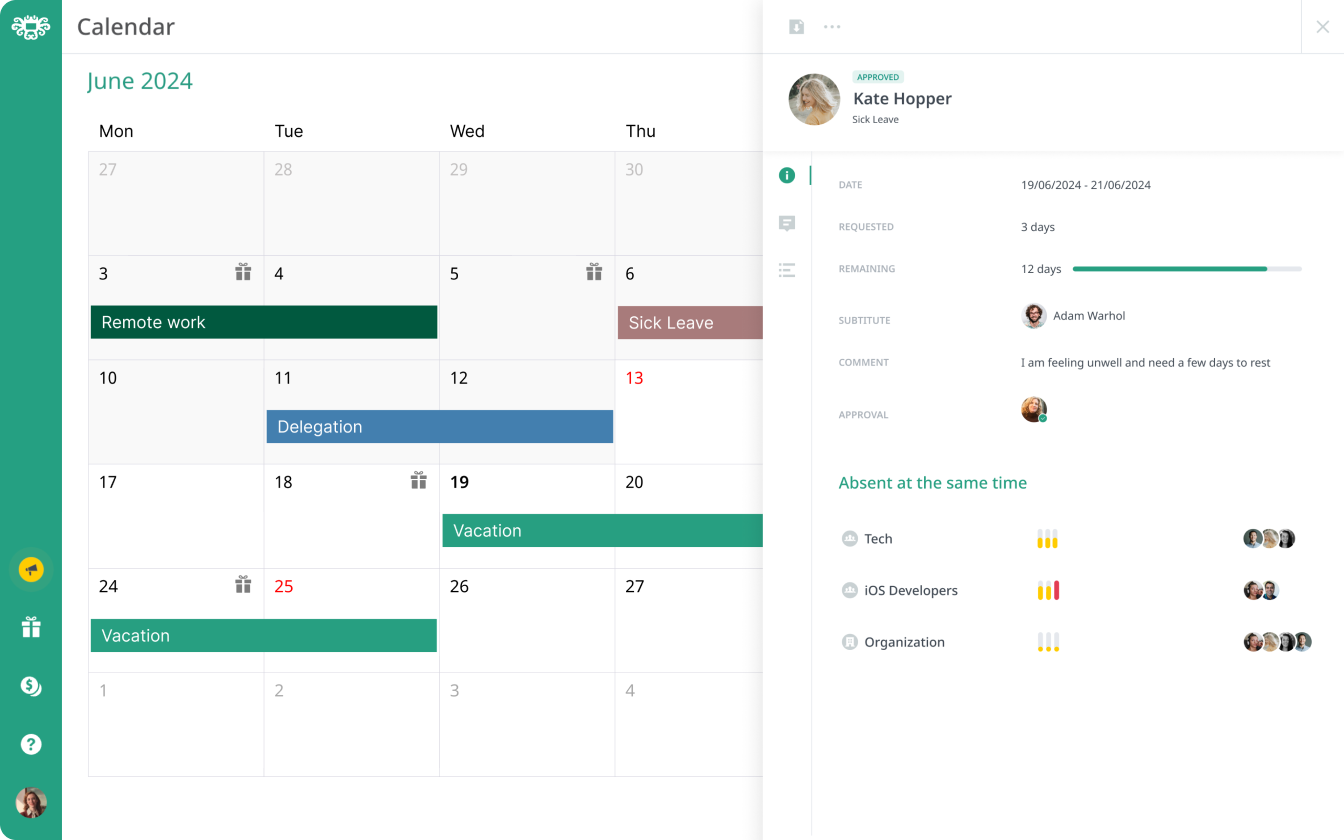Viewport: 1344px width, 840px height.
Task: Switch to the comments tab in the panel
Action: click(787, 223)
